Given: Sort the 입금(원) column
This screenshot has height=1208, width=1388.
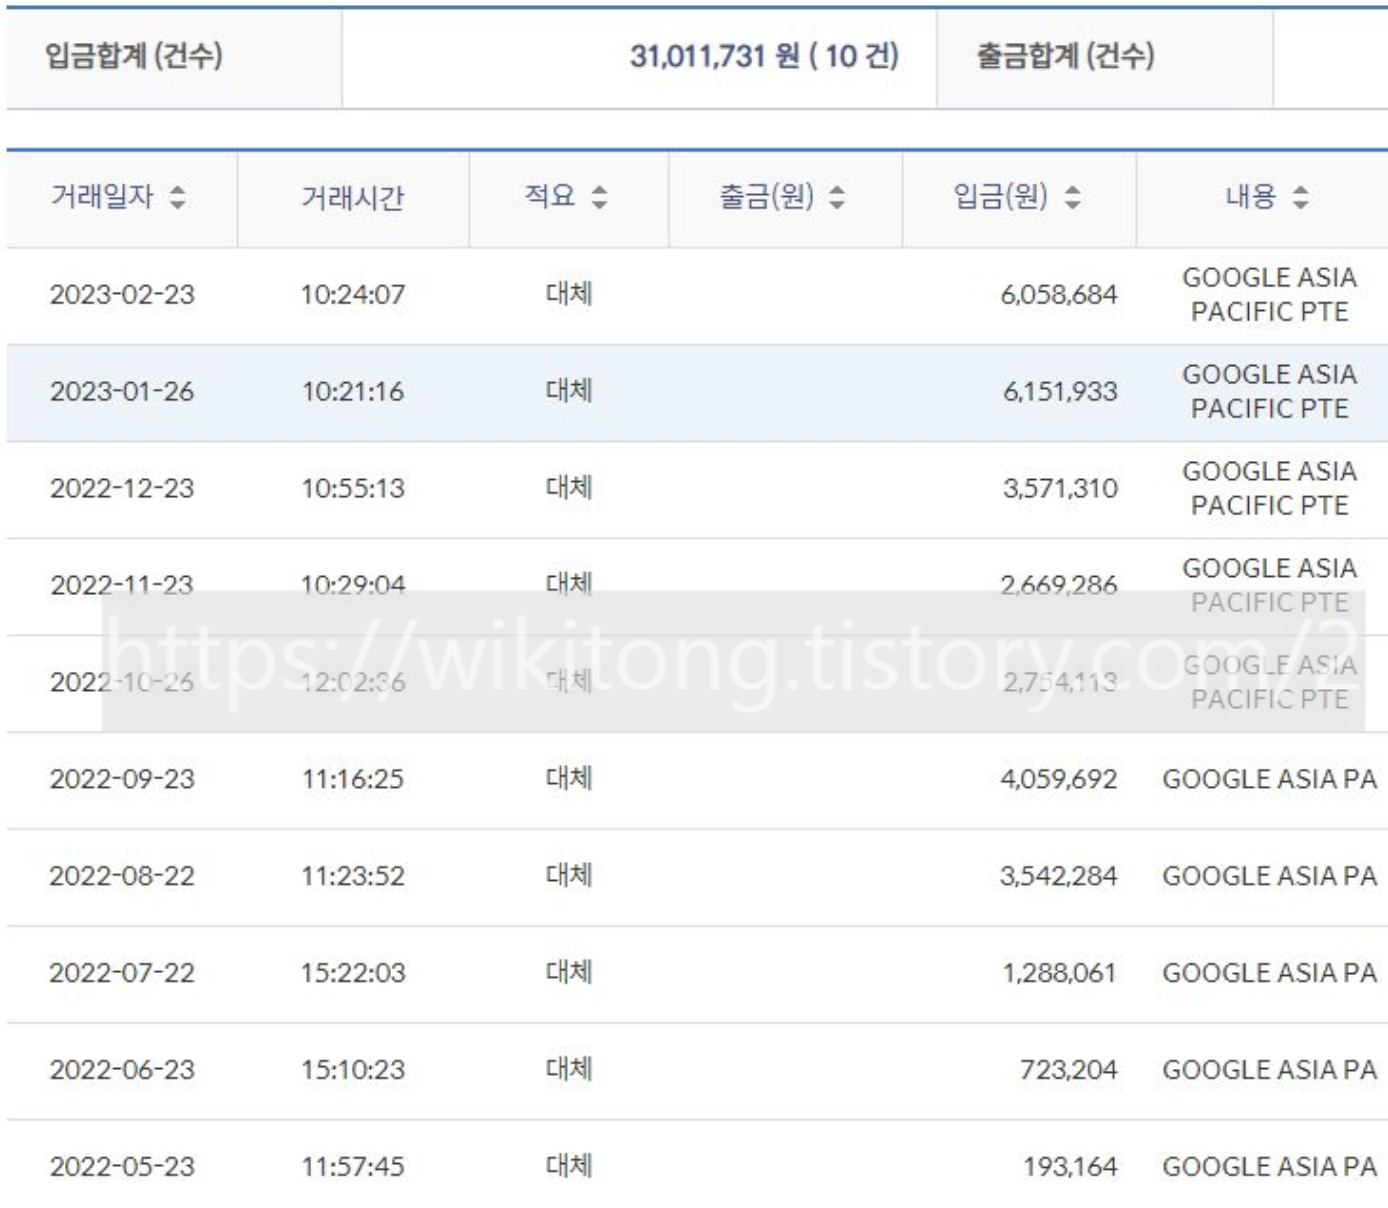Looking at the screenshot, I should [x=1072, y=197].
